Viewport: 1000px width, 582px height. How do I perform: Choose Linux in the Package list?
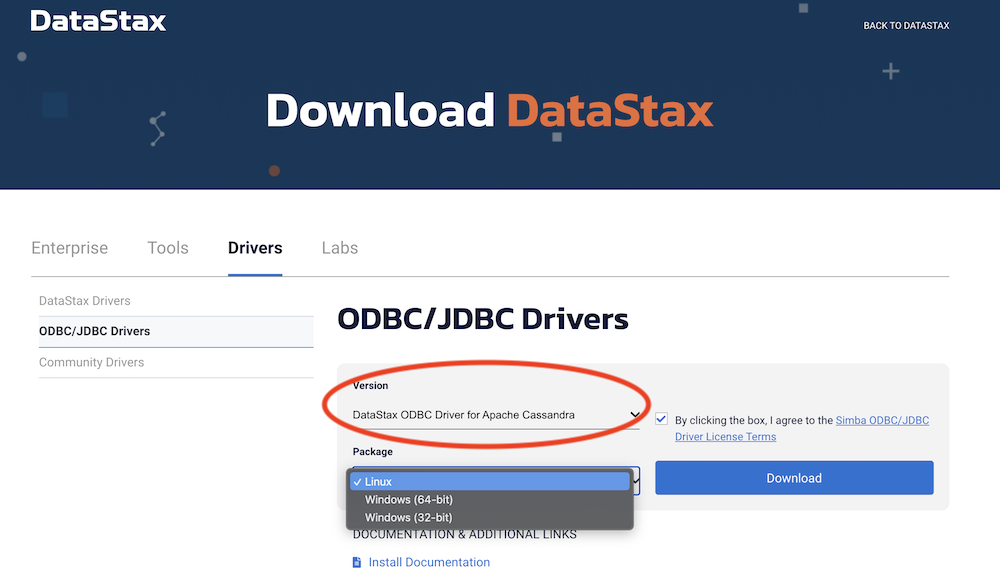[x=490, y=482]
